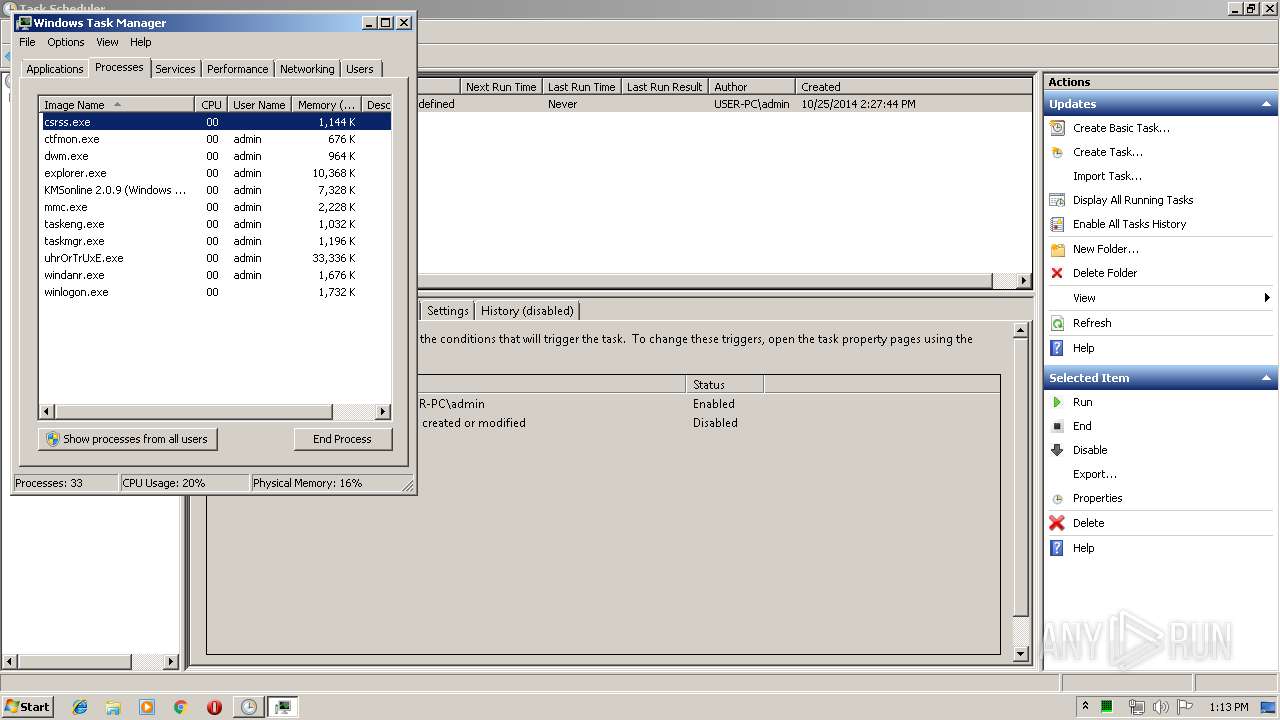Click the Create Basic Task icon
Screen dimensions: 1280x720
point(1057,128)
